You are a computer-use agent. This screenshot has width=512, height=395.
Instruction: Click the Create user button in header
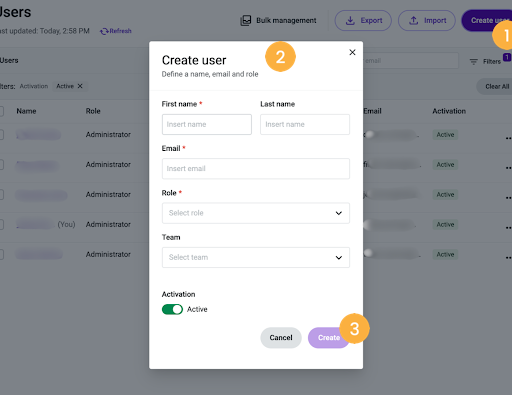(487, 20)
